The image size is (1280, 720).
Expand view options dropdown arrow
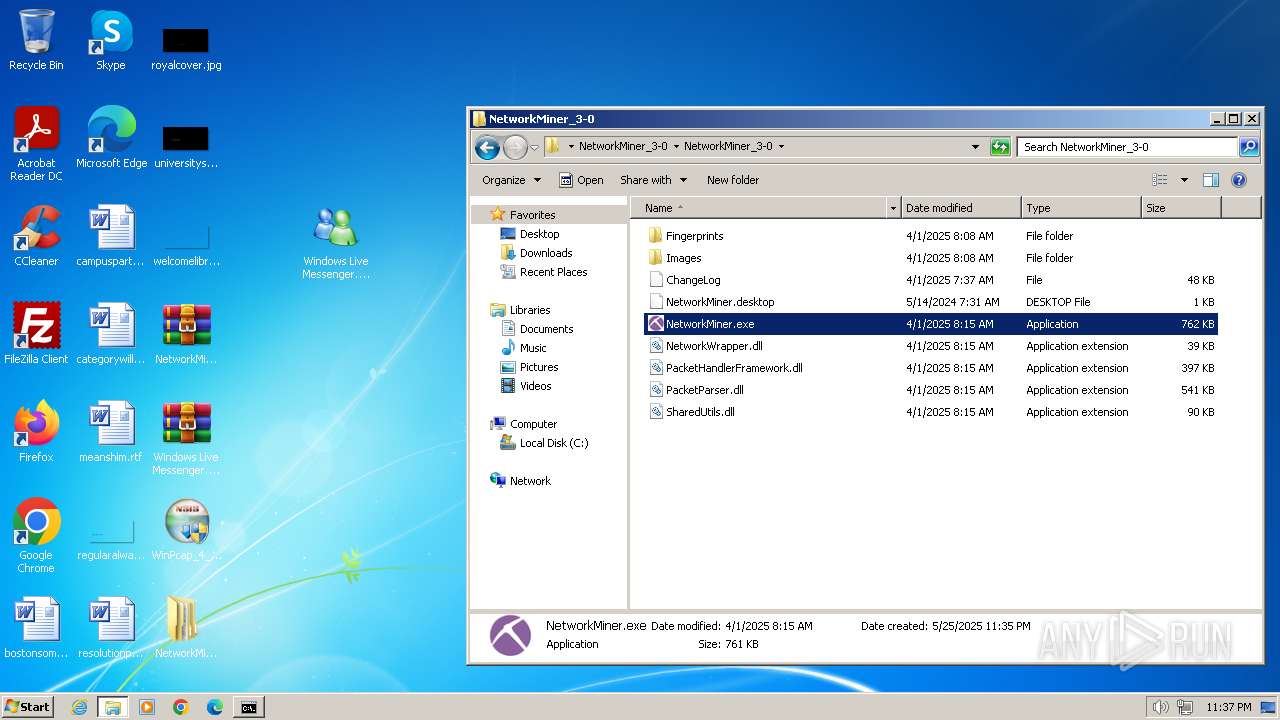coord(1184,180)
